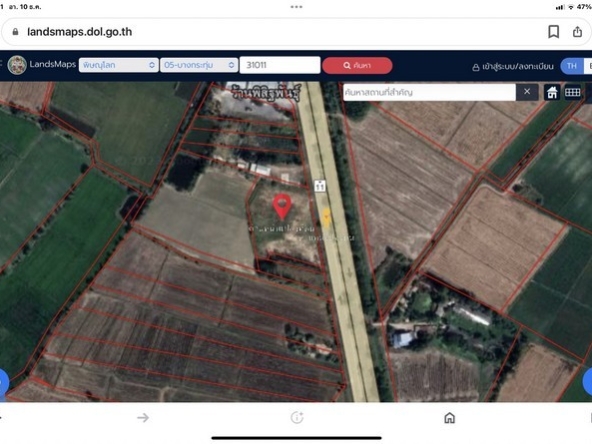Image resolution: width=592 pixels, height=444 pixels.
Task: Open the house layer icon on map
Action: click(x=552, y=92)
